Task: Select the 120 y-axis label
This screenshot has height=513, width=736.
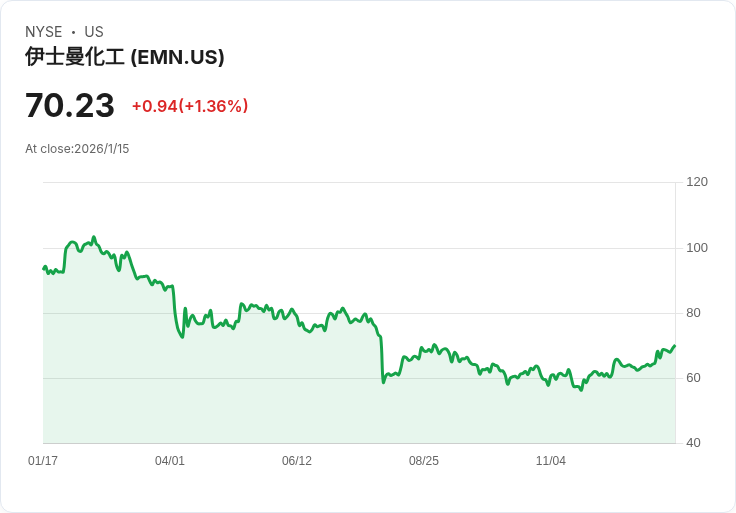Action: click(697, 182)
